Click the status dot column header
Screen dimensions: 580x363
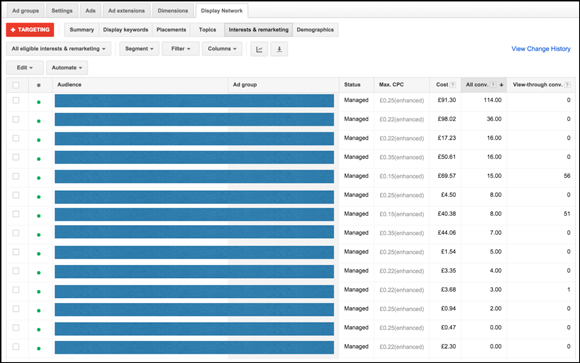pos(38,85)
